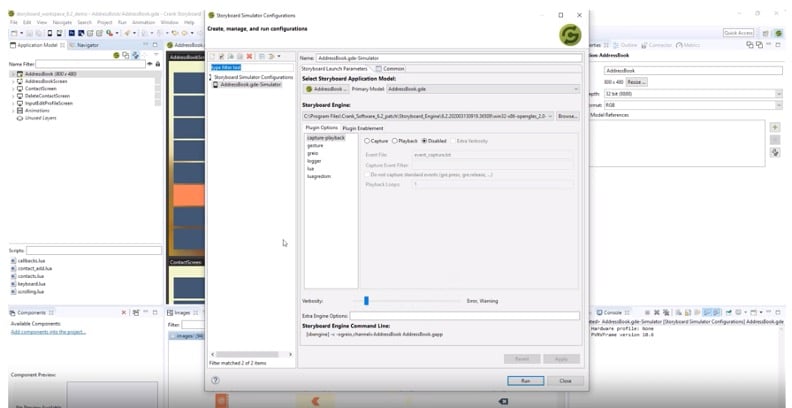
Task: Click the Browse button for engine path
Action: coord(567,116)
